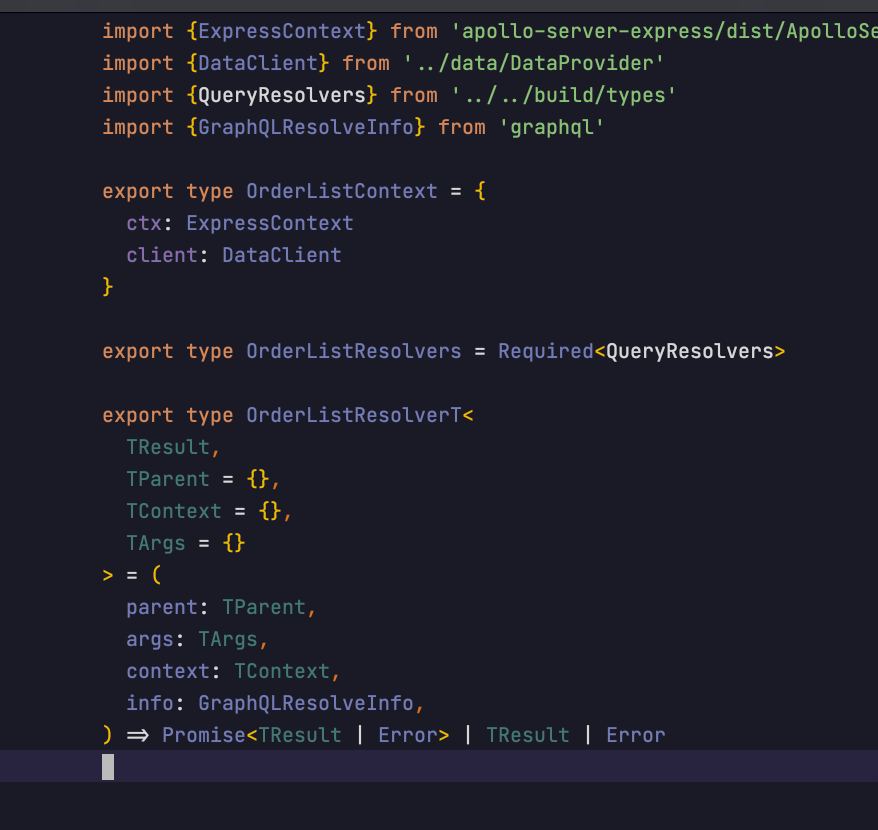Click ExpressContext in the first import line
Viewport: 878px width, 830px height.
tap(282, 31)
